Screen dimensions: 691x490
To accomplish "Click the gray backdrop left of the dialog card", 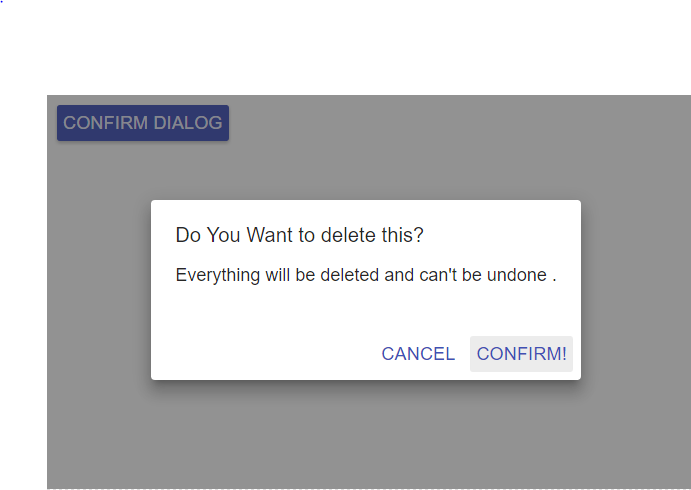I will point(99,290).
